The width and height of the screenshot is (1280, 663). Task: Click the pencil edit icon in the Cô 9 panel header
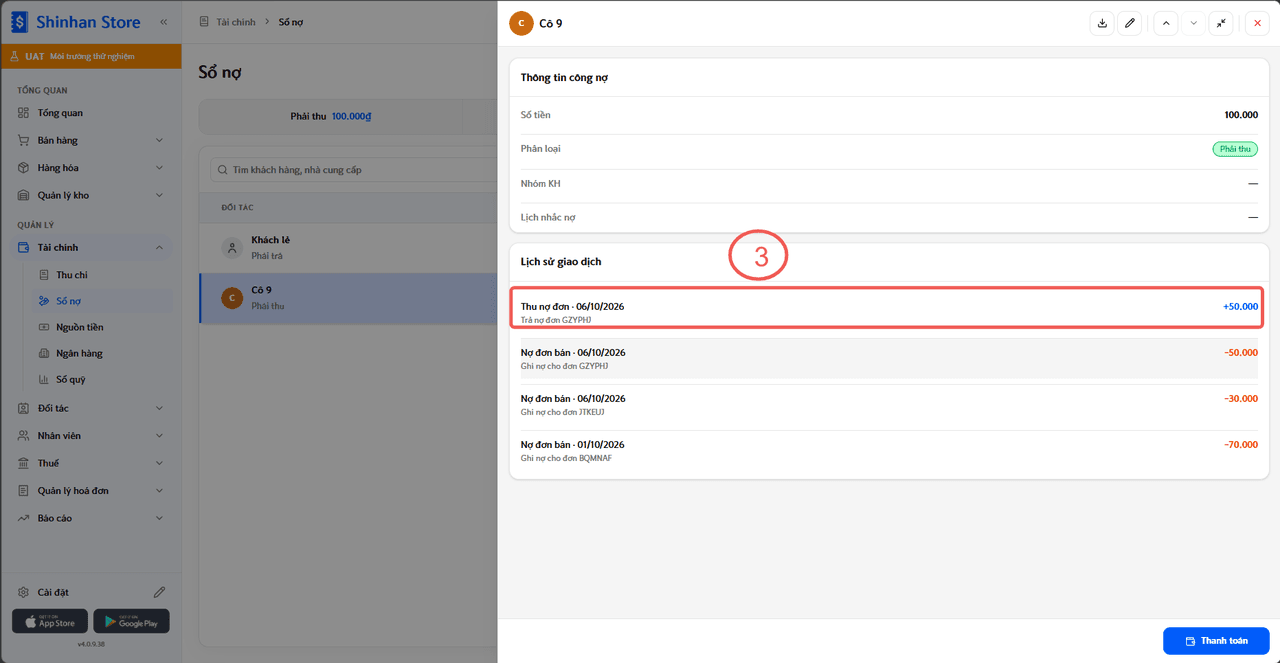click(1129, 23)
